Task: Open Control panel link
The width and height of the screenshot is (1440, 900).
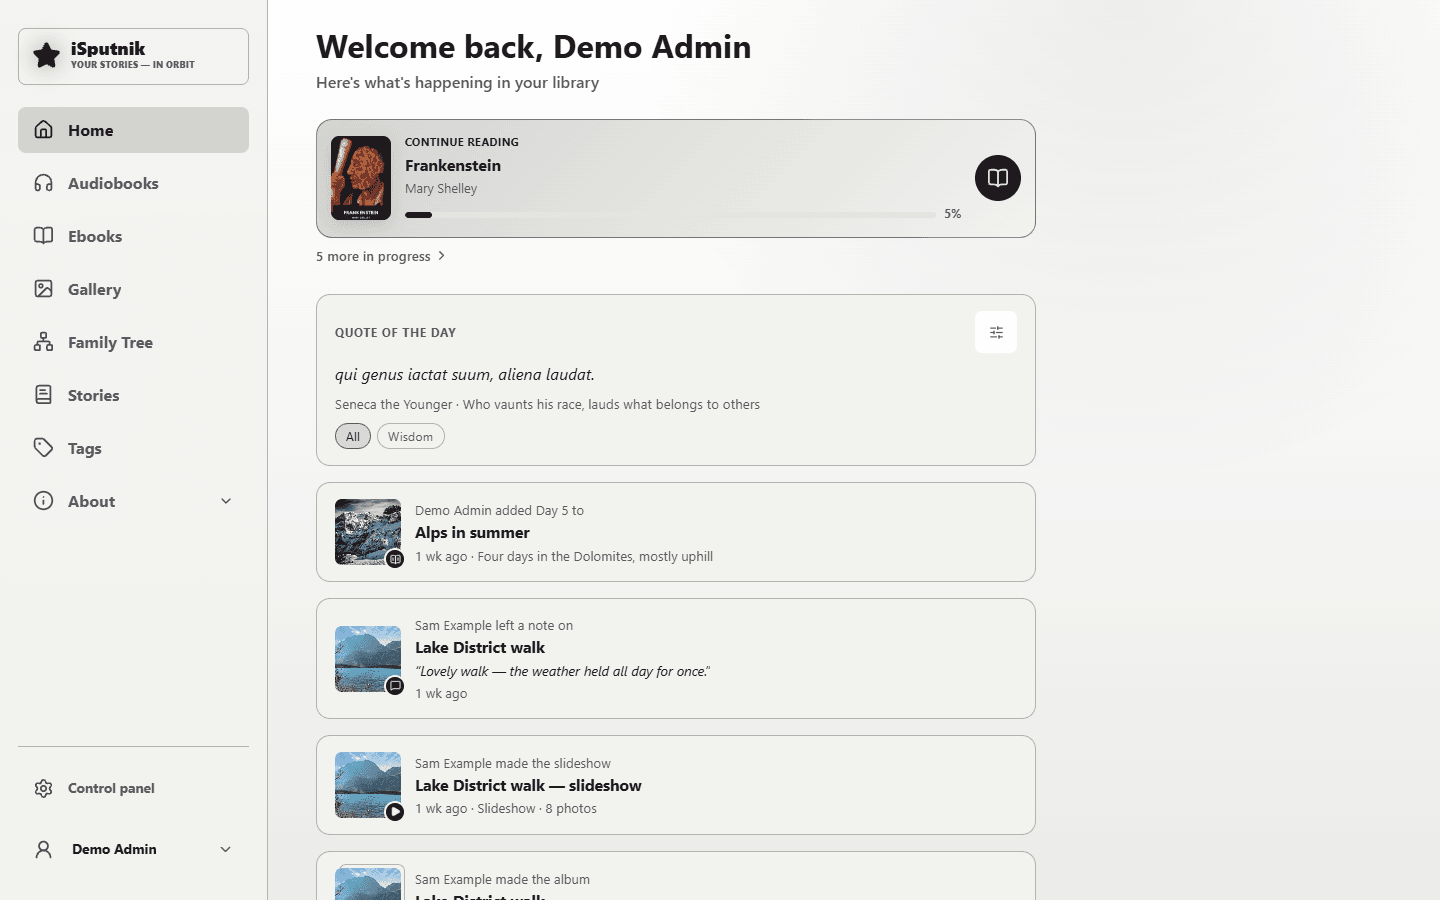Action: click(133, 788)
